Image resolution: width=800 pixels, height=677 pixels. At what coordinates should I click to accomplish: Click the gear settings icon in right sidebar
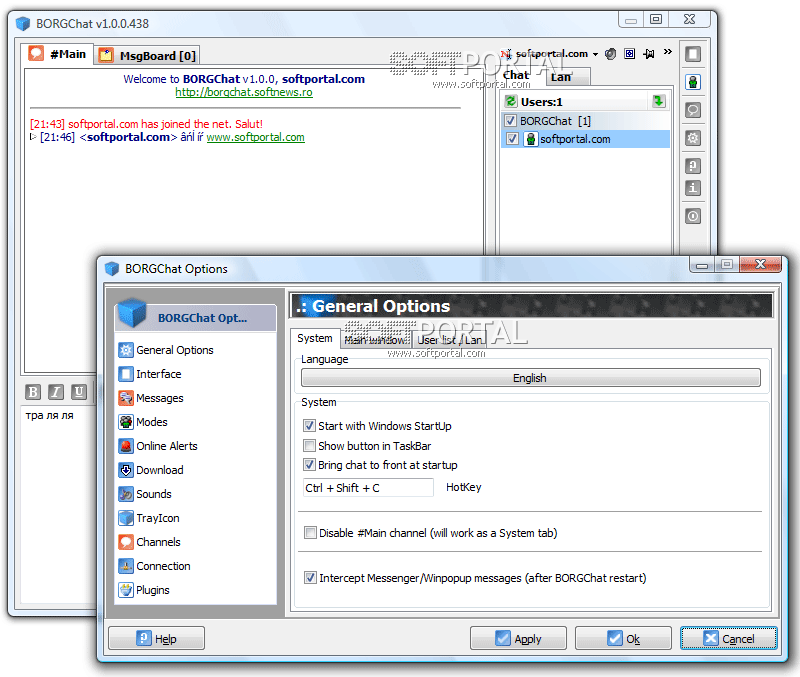693,138
